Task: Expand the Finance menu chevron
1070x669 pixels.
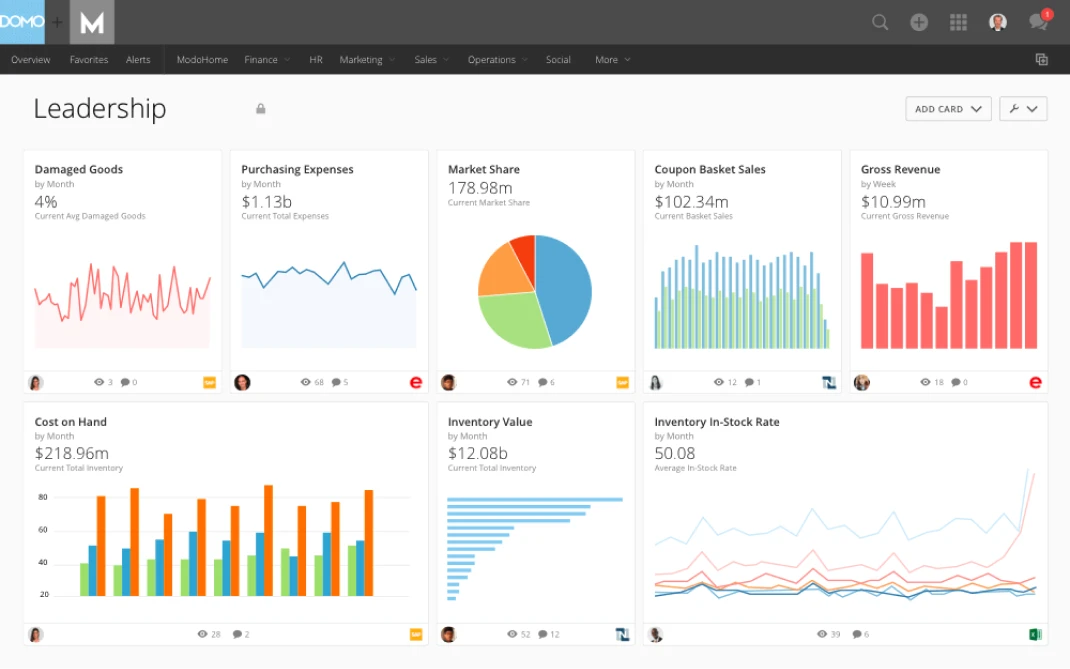Action: click(x=286, y=59)
